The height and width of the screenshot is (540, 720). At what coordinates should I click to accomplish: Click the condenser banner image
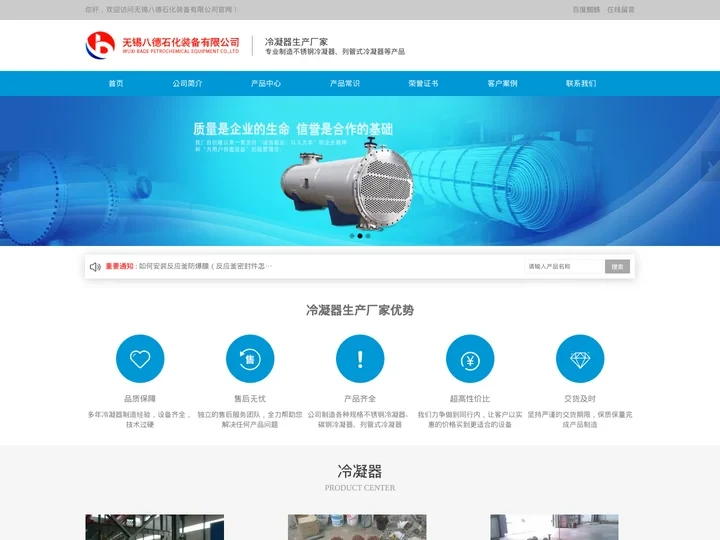(360, 171)
